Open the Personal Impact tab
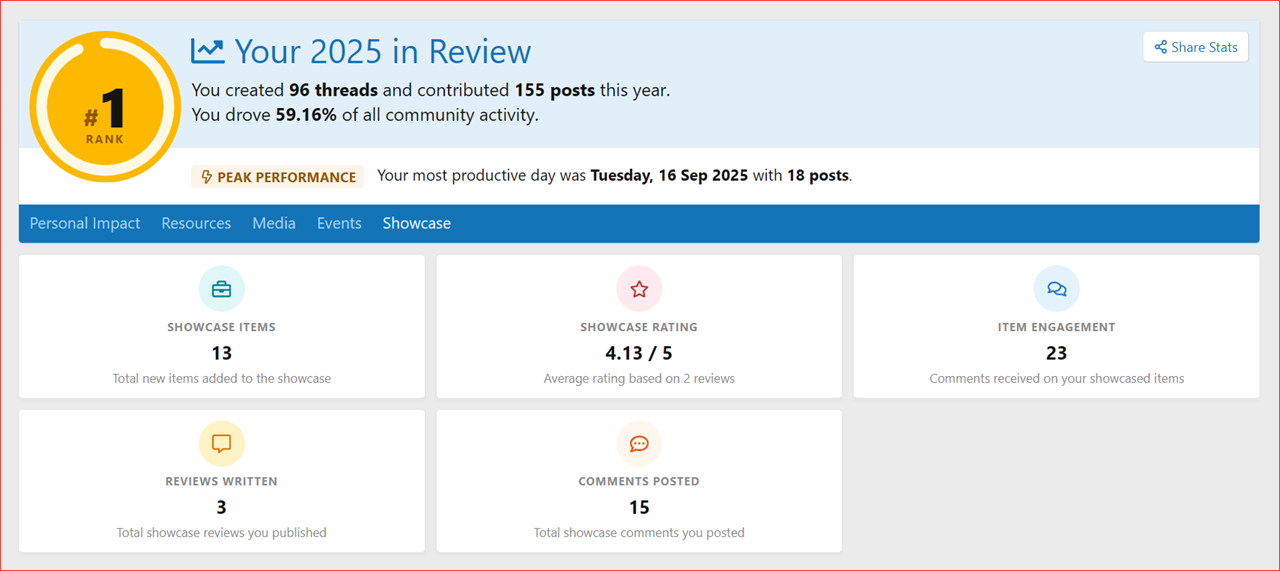 click(85, 223)
